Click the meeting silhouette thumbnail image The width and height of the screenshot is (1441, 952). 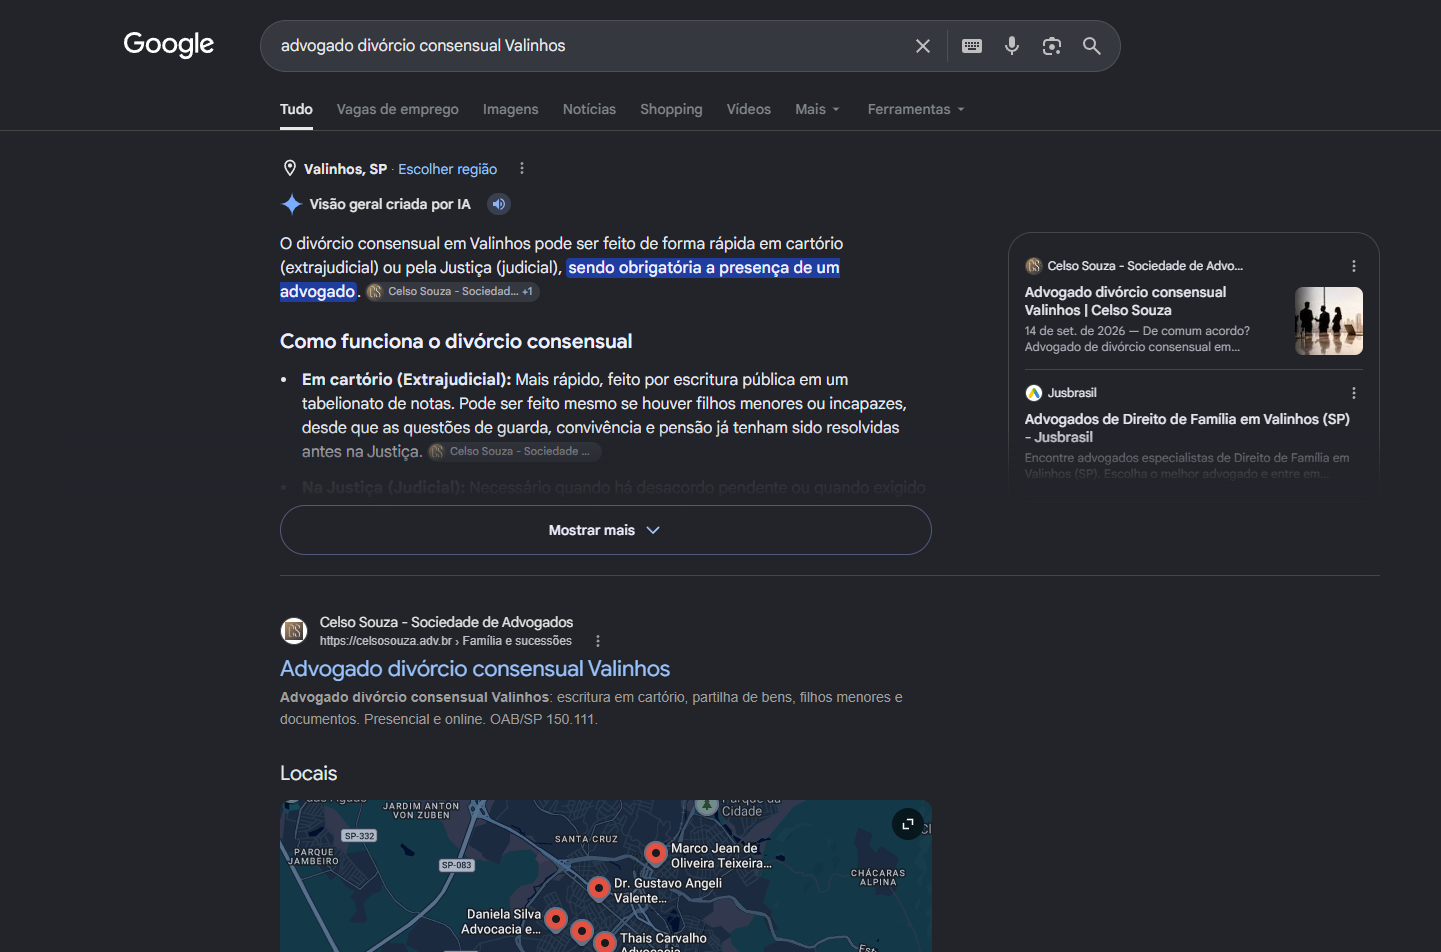(1329, 321)
